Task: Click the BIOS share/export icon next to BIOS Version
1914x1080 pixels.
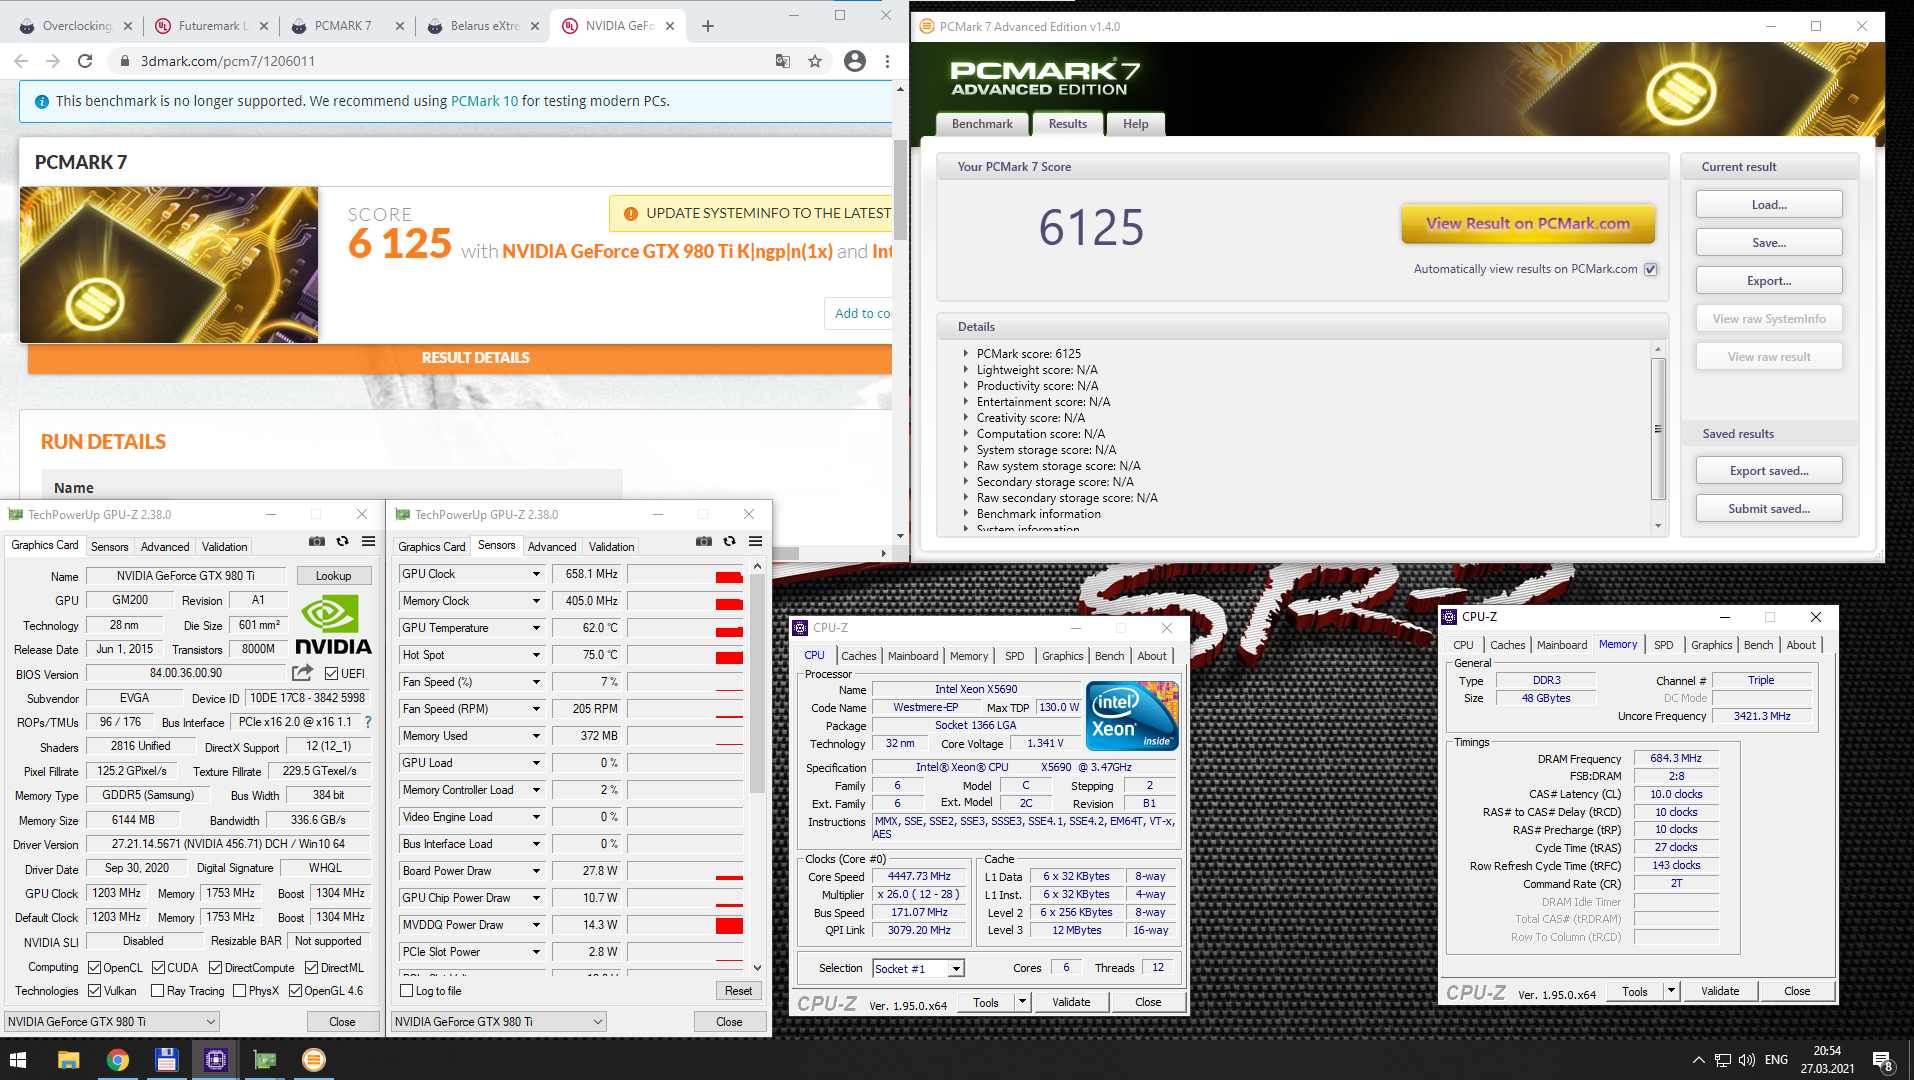Action: point(302,673)
